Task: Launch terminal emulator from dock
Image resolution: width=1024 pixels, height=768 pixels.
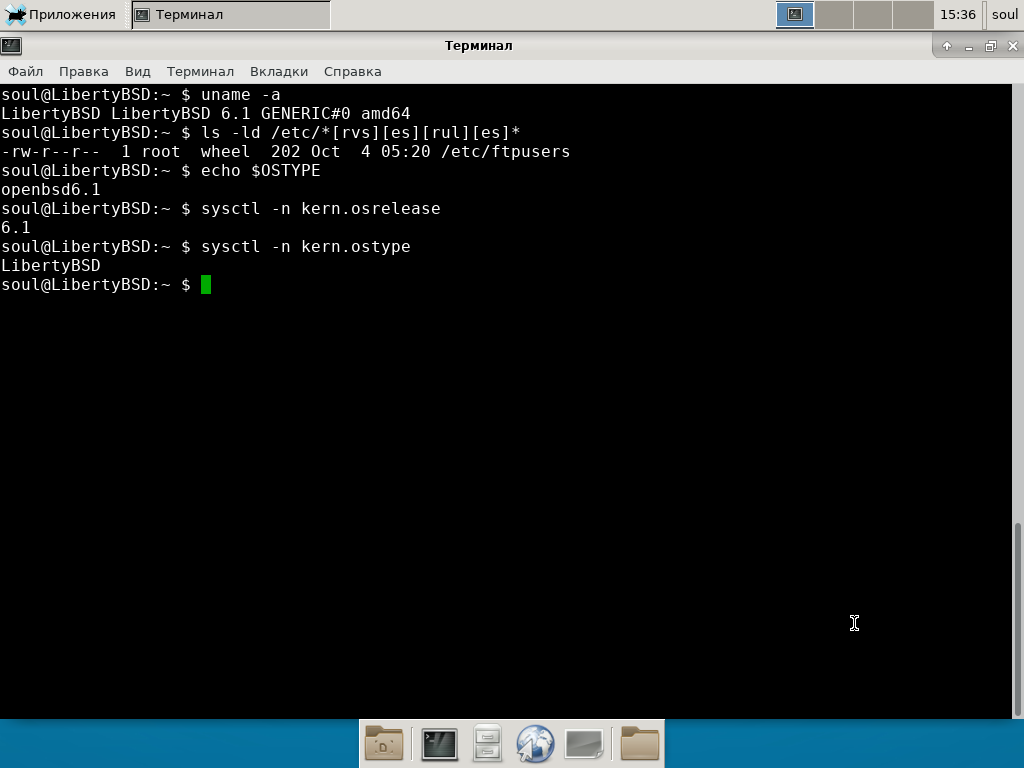Action: coord(439,744)
